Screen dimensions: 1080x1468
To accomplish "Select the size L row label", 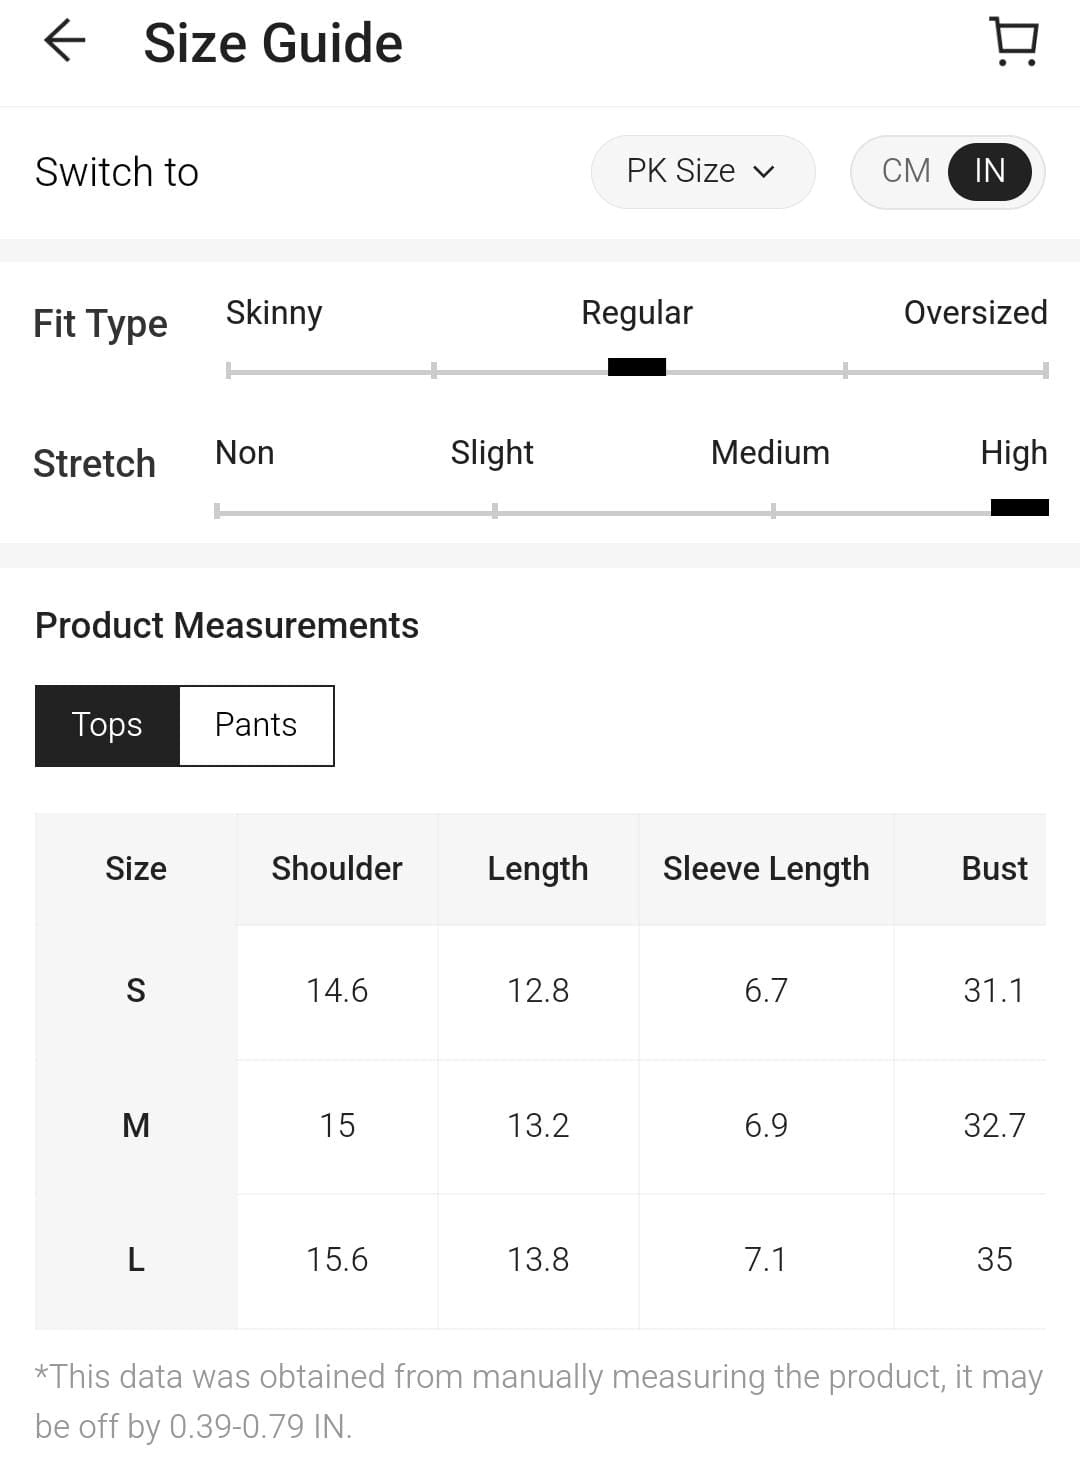I will pos(136,1259).
